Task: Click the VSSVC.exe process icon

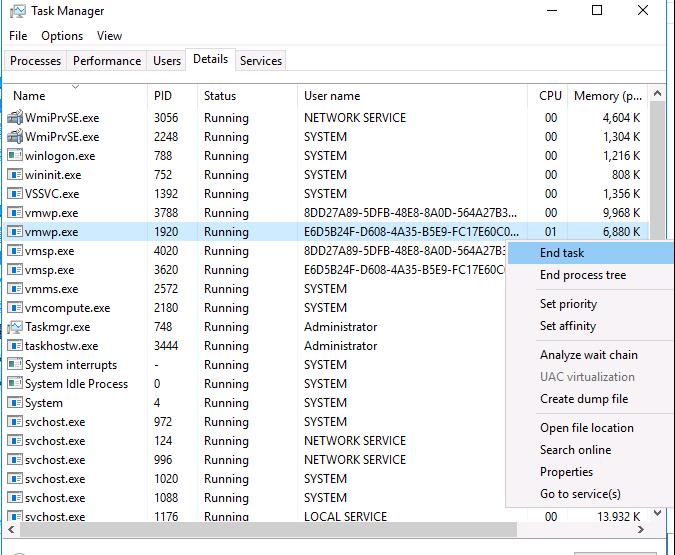Action: (x=15, y=194)
